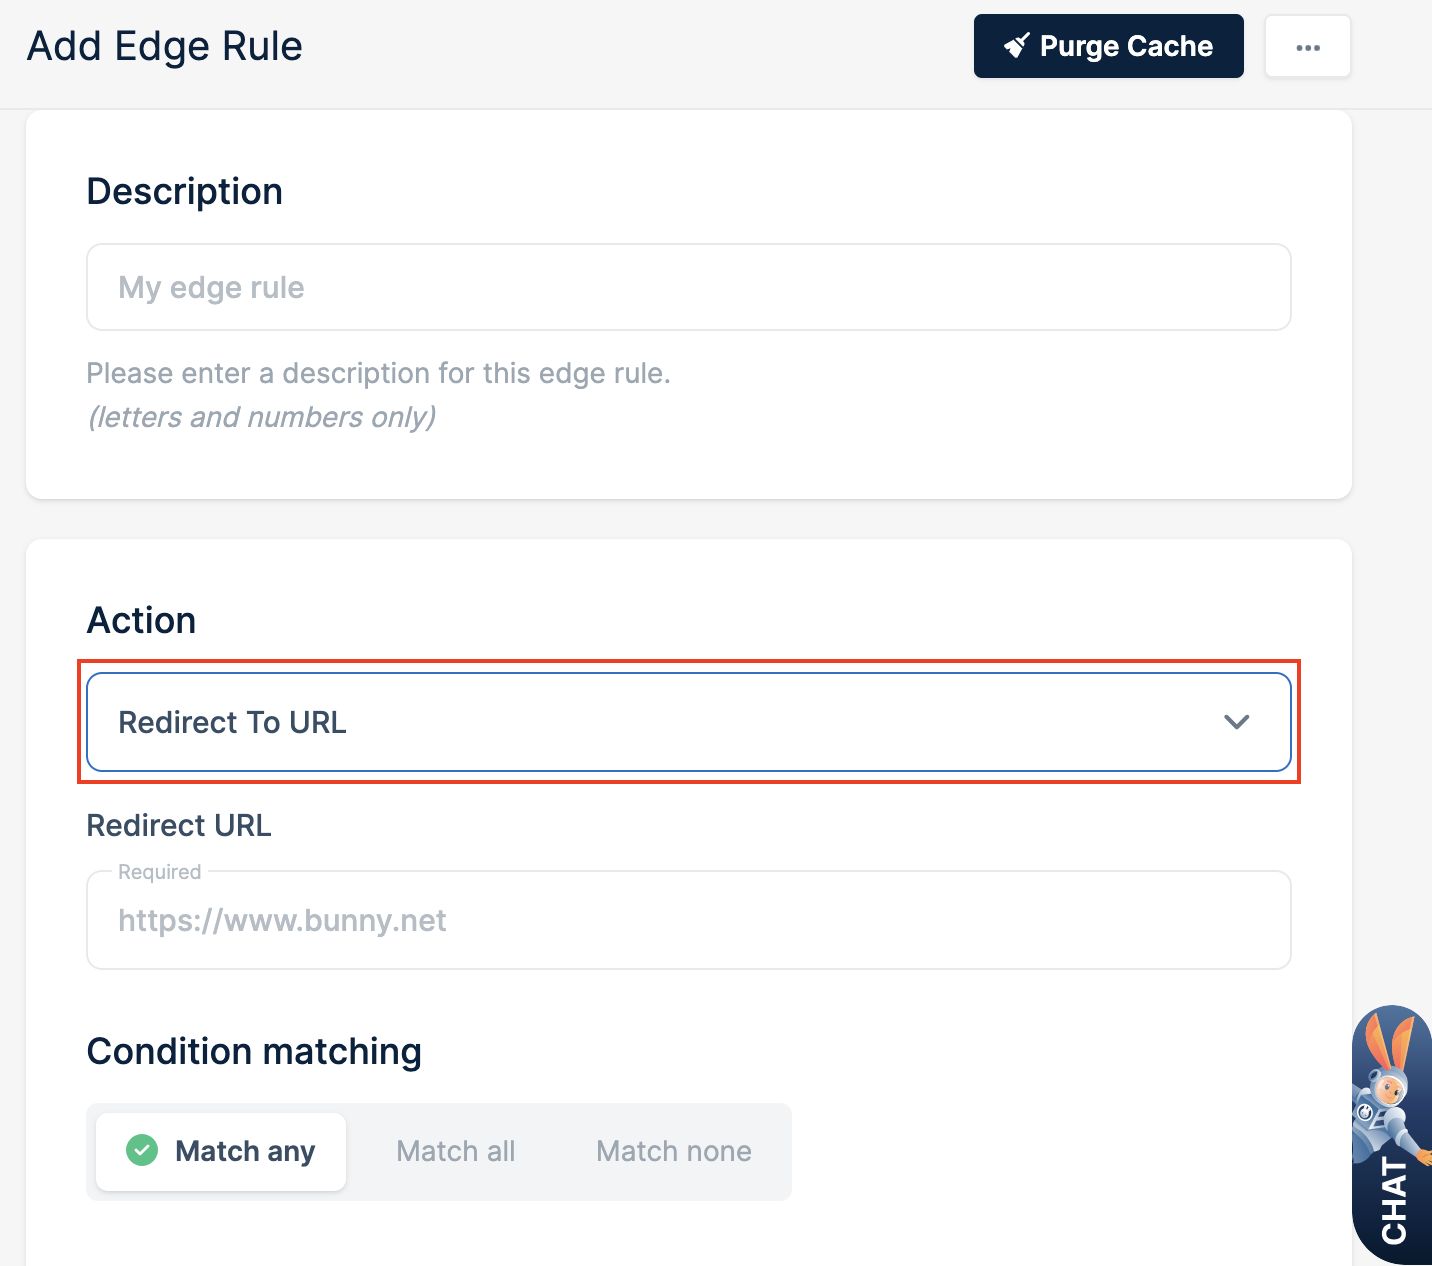Open the three-dots more options menu
Screen dimensions: 1432x1266
pyautogui.click(x=1308, y=47)
